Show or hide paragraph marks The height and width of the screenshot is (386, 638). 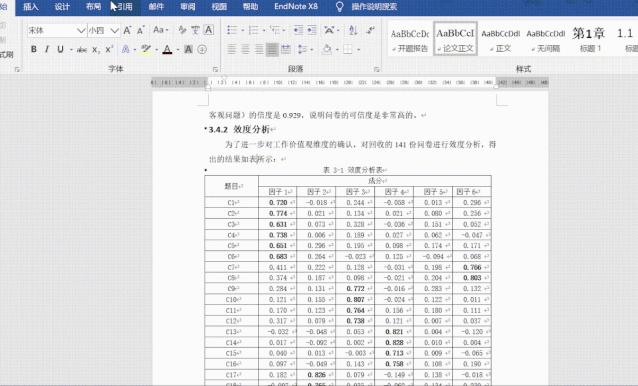(x=370, y=30)
